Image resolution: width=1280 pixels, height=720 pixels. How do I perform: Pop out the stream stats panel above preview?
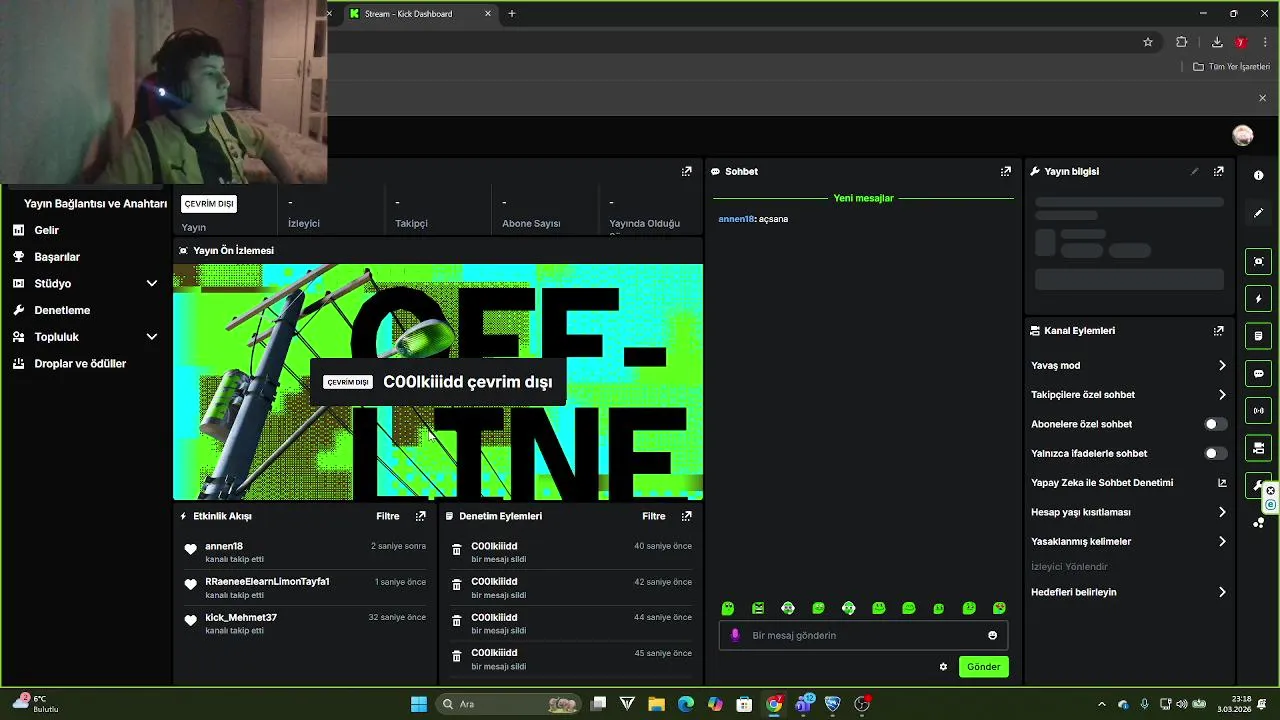point(686,171)
